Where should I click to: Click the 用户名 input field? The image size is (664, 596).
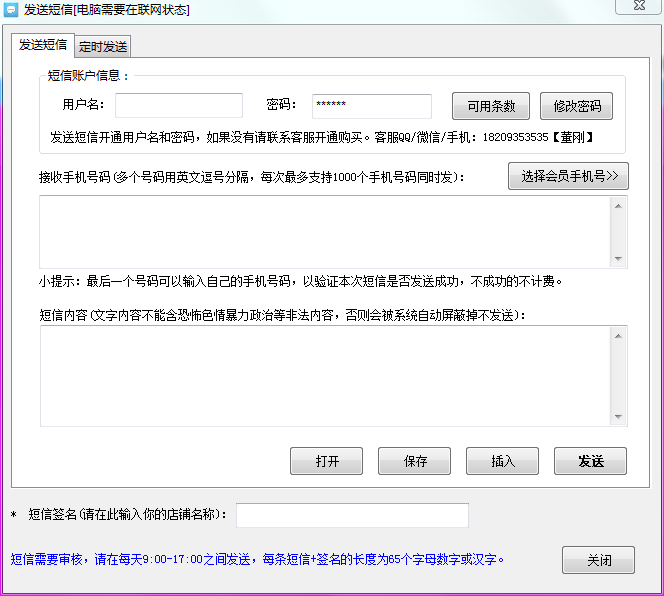pyautogui.click(x=179, y=105)
